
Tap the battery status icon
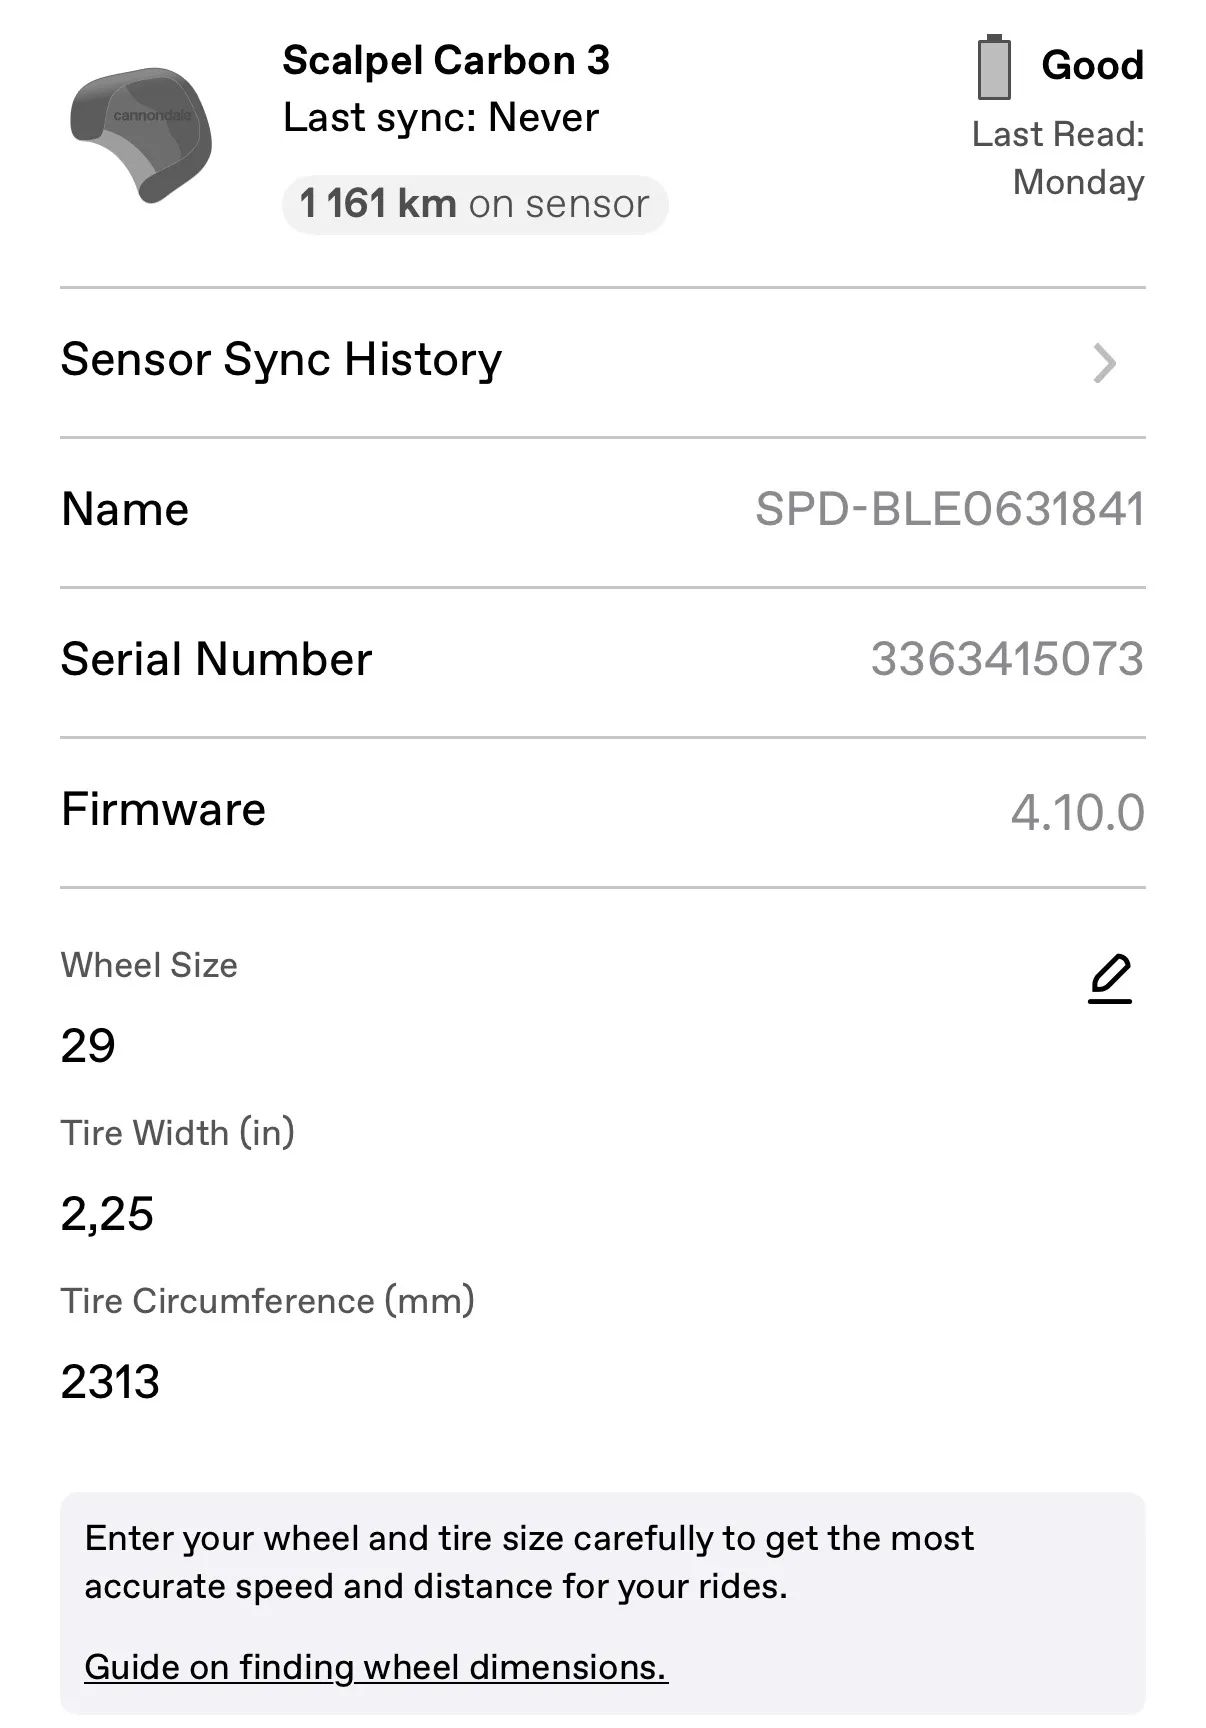(x=993, y=68)
